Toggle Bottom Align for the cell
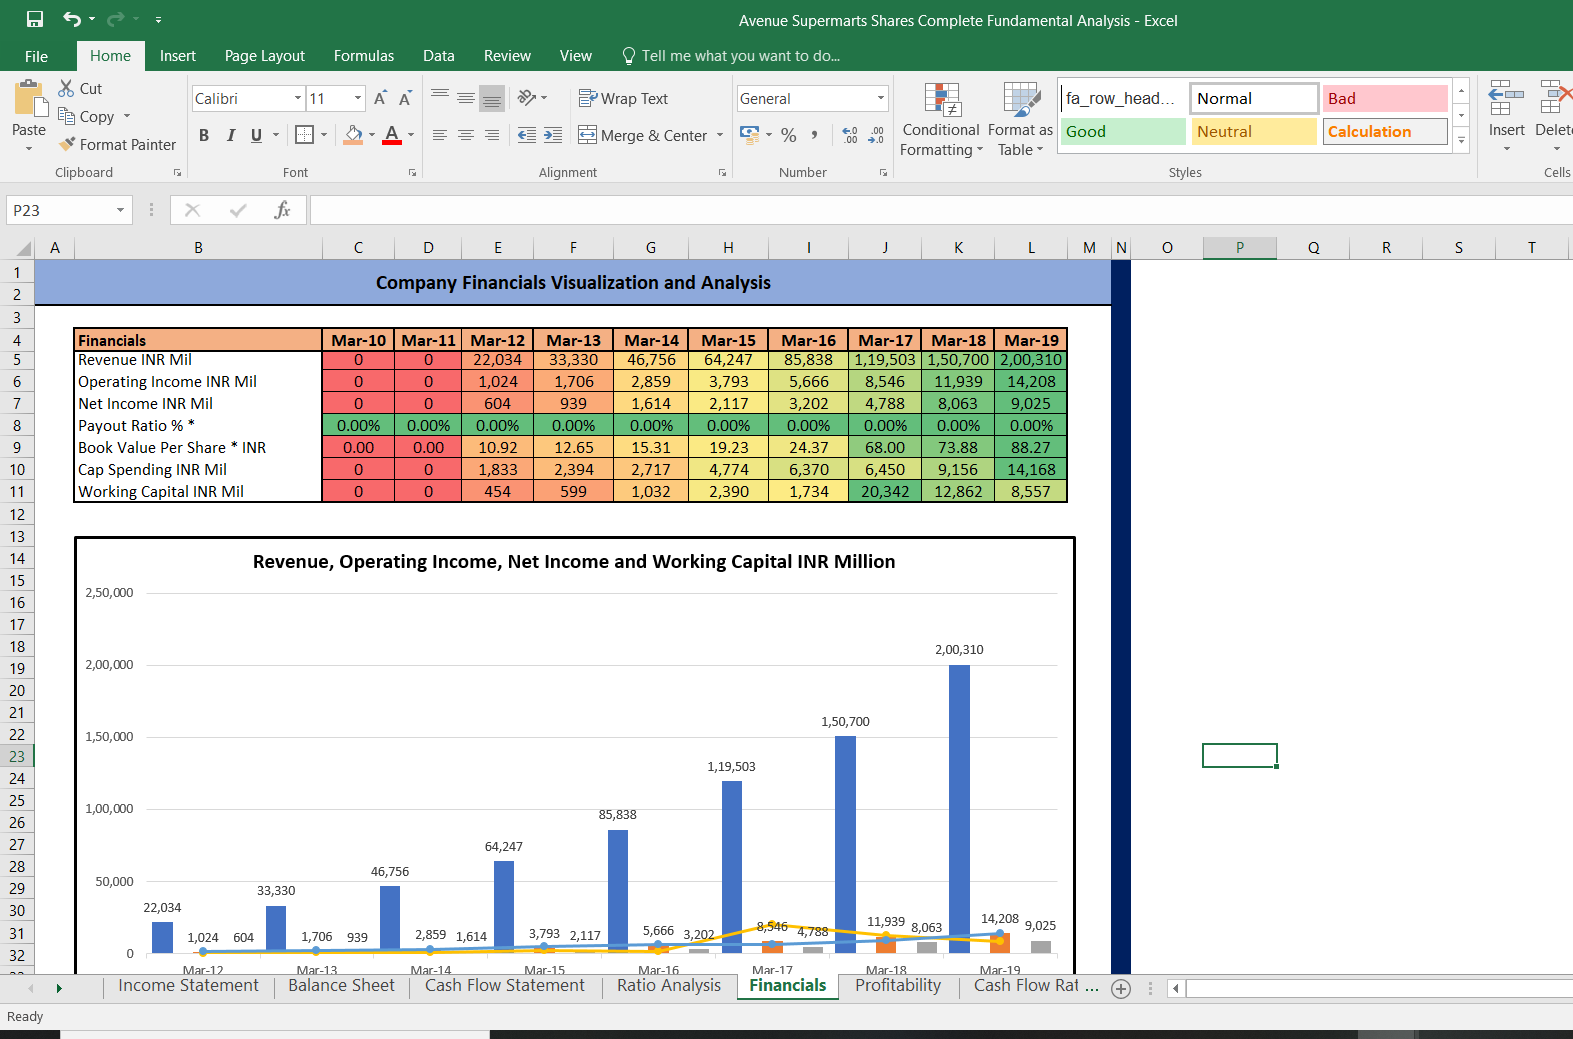This screenshot has width=1573, height=1039. [x=492, y=98]
